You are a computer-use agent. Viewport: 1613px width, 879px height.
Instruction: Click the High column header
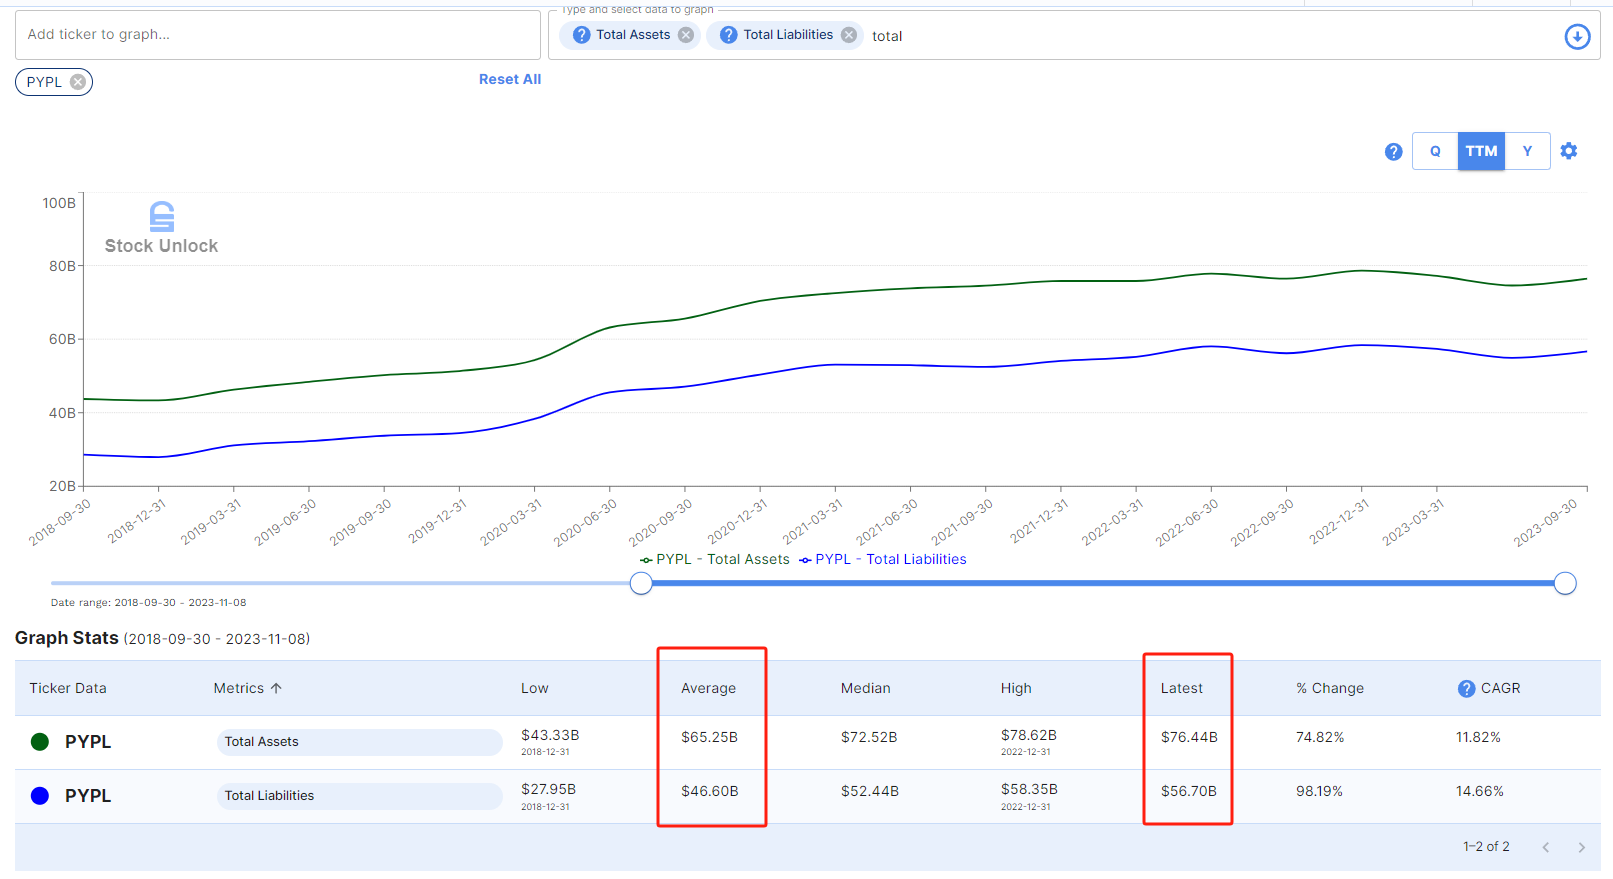[1016, 688]
